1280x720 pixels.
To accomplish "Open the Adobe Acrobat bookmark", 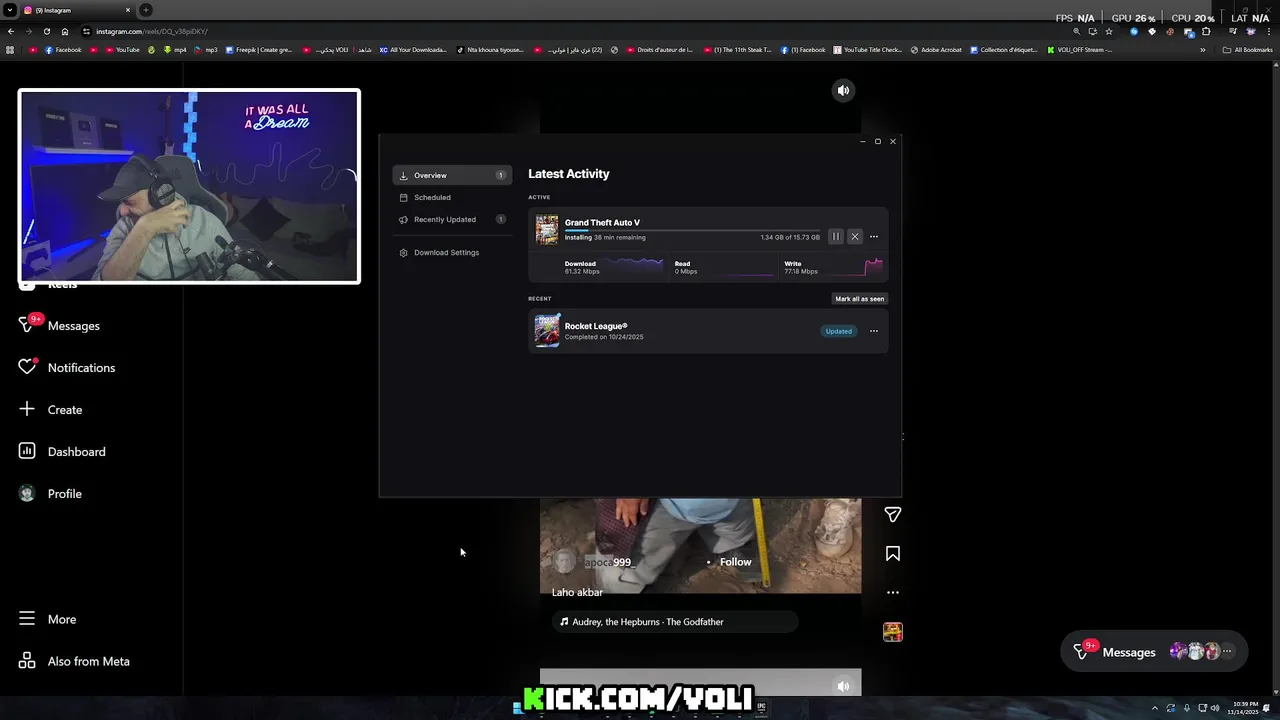I will (936, 50).
